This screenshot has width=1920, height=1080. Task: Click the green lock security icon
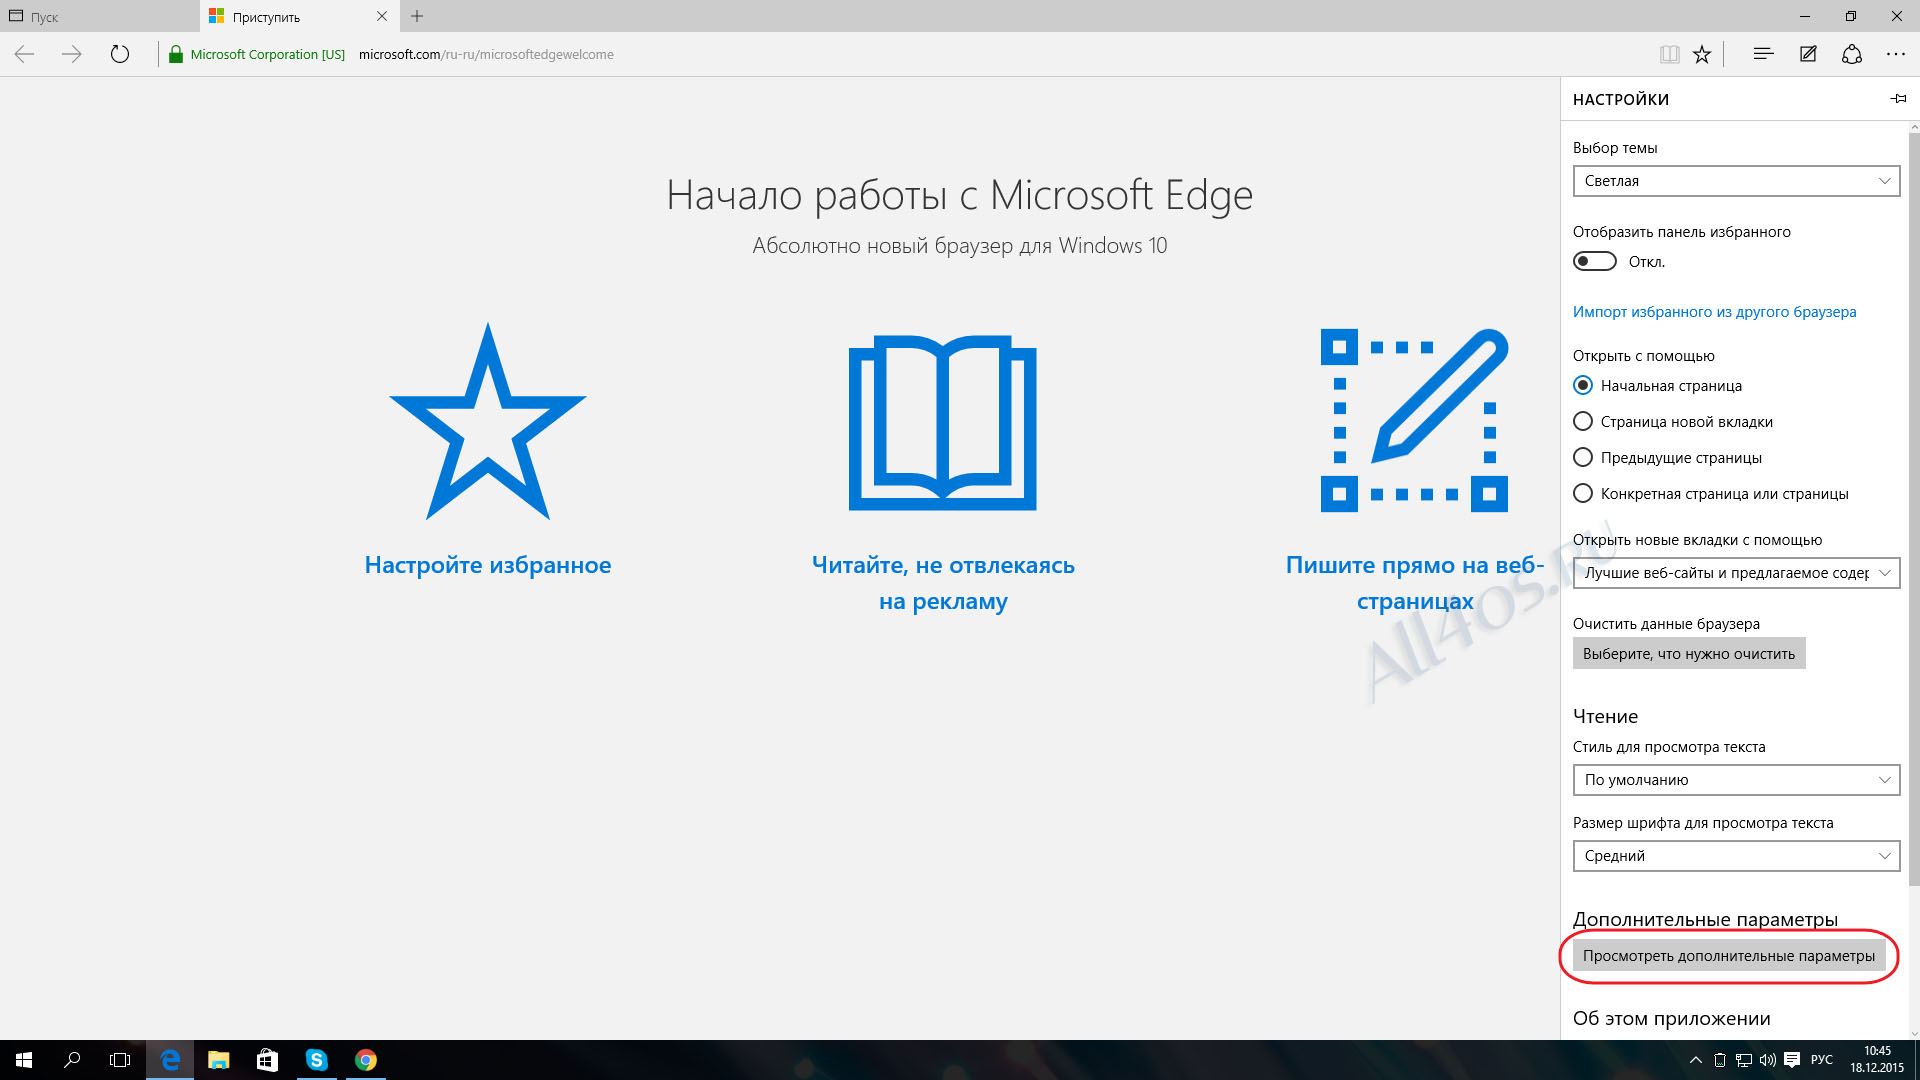pos(176,54)
